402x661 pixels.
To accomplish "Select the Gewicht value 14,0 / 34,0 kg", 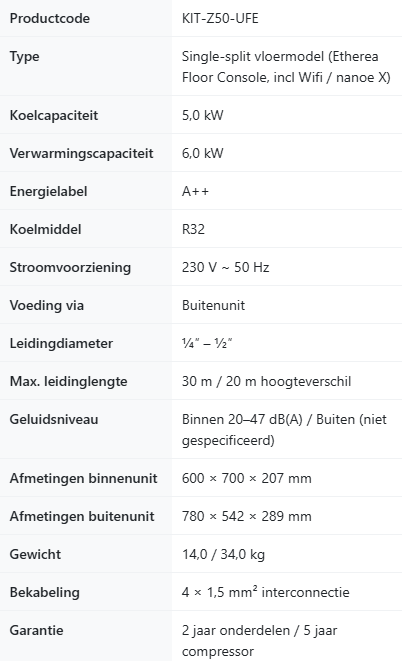I will point(223,554).
